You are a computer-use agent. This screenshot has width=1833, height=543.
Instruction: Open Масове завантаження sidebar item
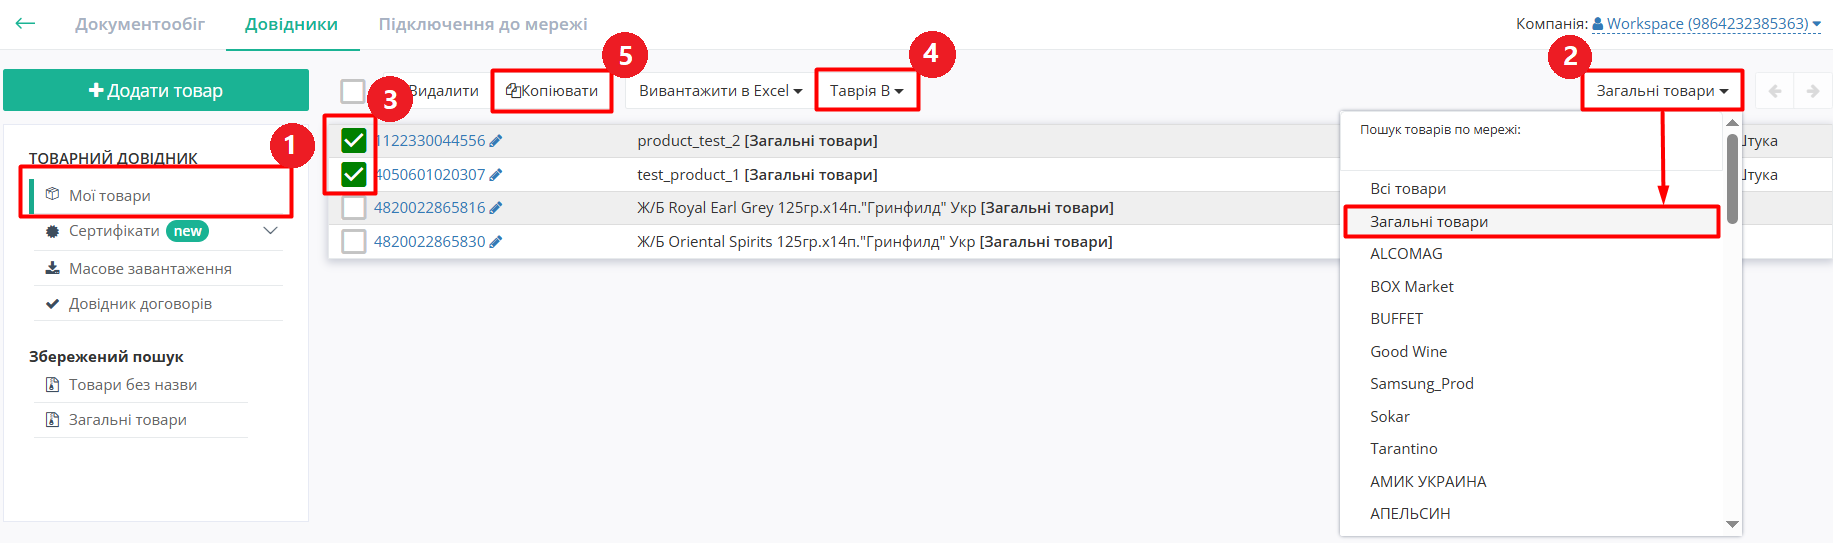pos(150,269)
